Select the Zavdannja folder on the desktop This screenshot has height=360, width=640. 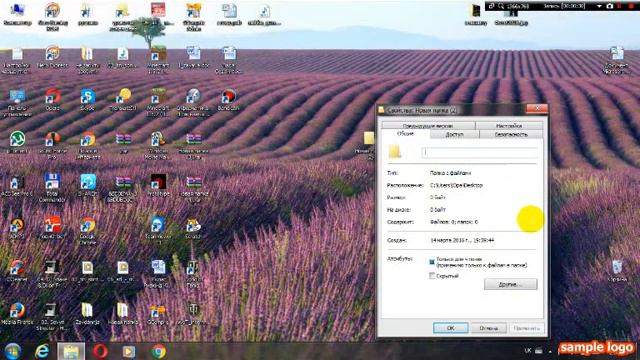pyautogui.click(x=87, y=314)
